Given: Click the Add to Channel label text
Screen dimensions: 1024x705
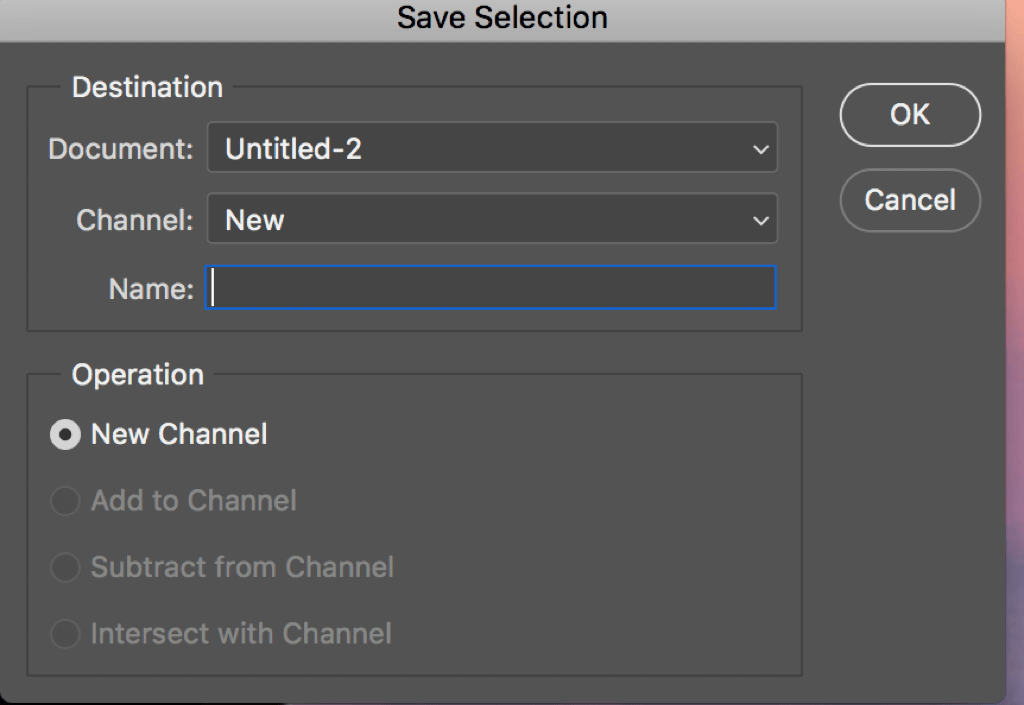Looking at the screenshot, I should point(194,501).
